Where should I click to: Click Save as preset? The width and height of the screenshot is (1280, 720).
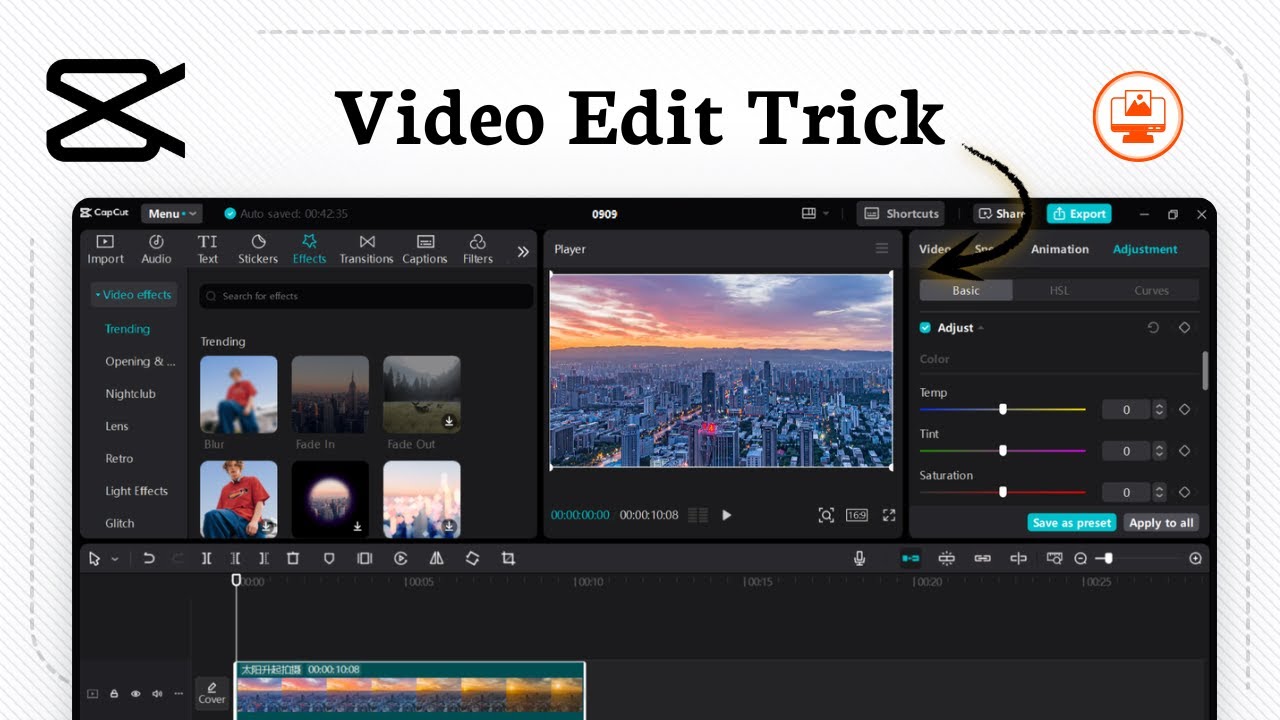1072,523
